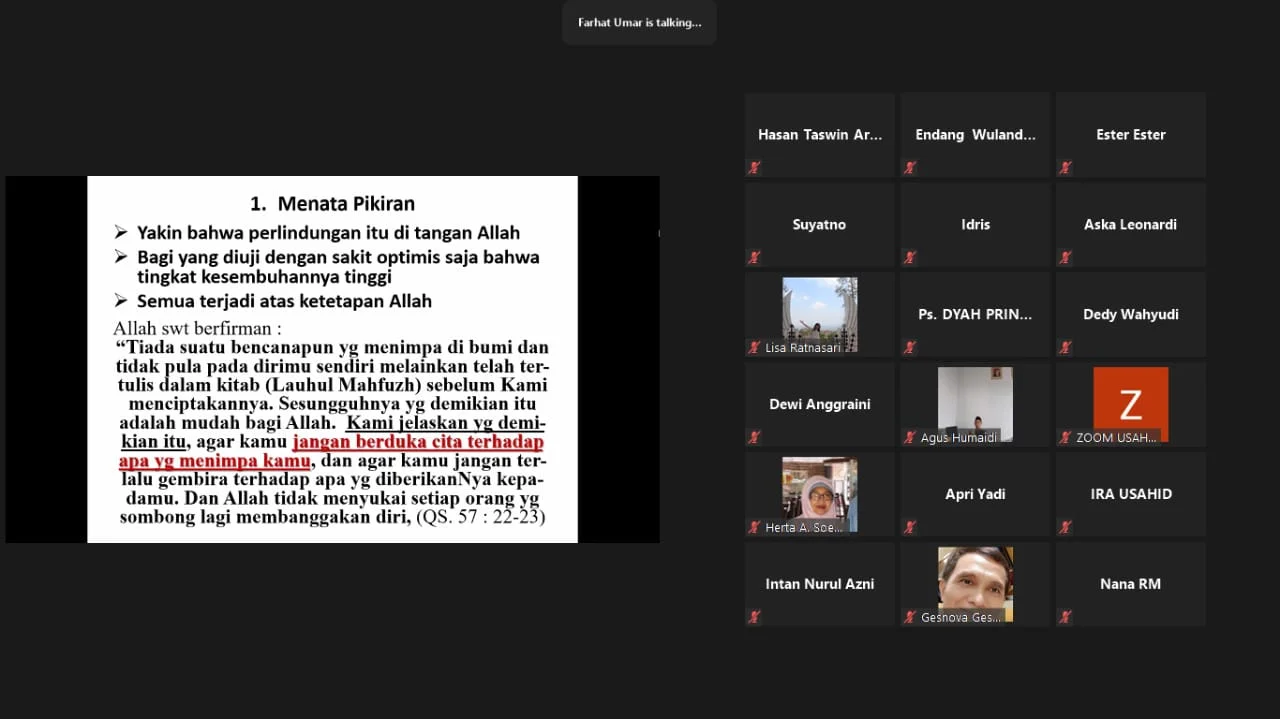Click muted mic icon on Dewi Anggraini tile
The width and height of the screenshot is (1280, 719).
754,438
